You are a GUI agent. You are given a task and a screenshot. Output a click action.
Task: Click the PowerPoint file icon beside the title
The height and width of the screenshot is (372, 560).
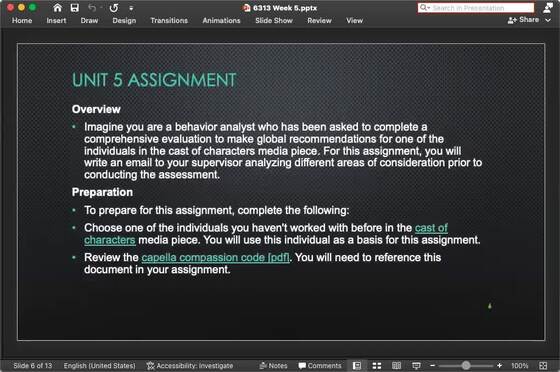(x=246, y=8)
